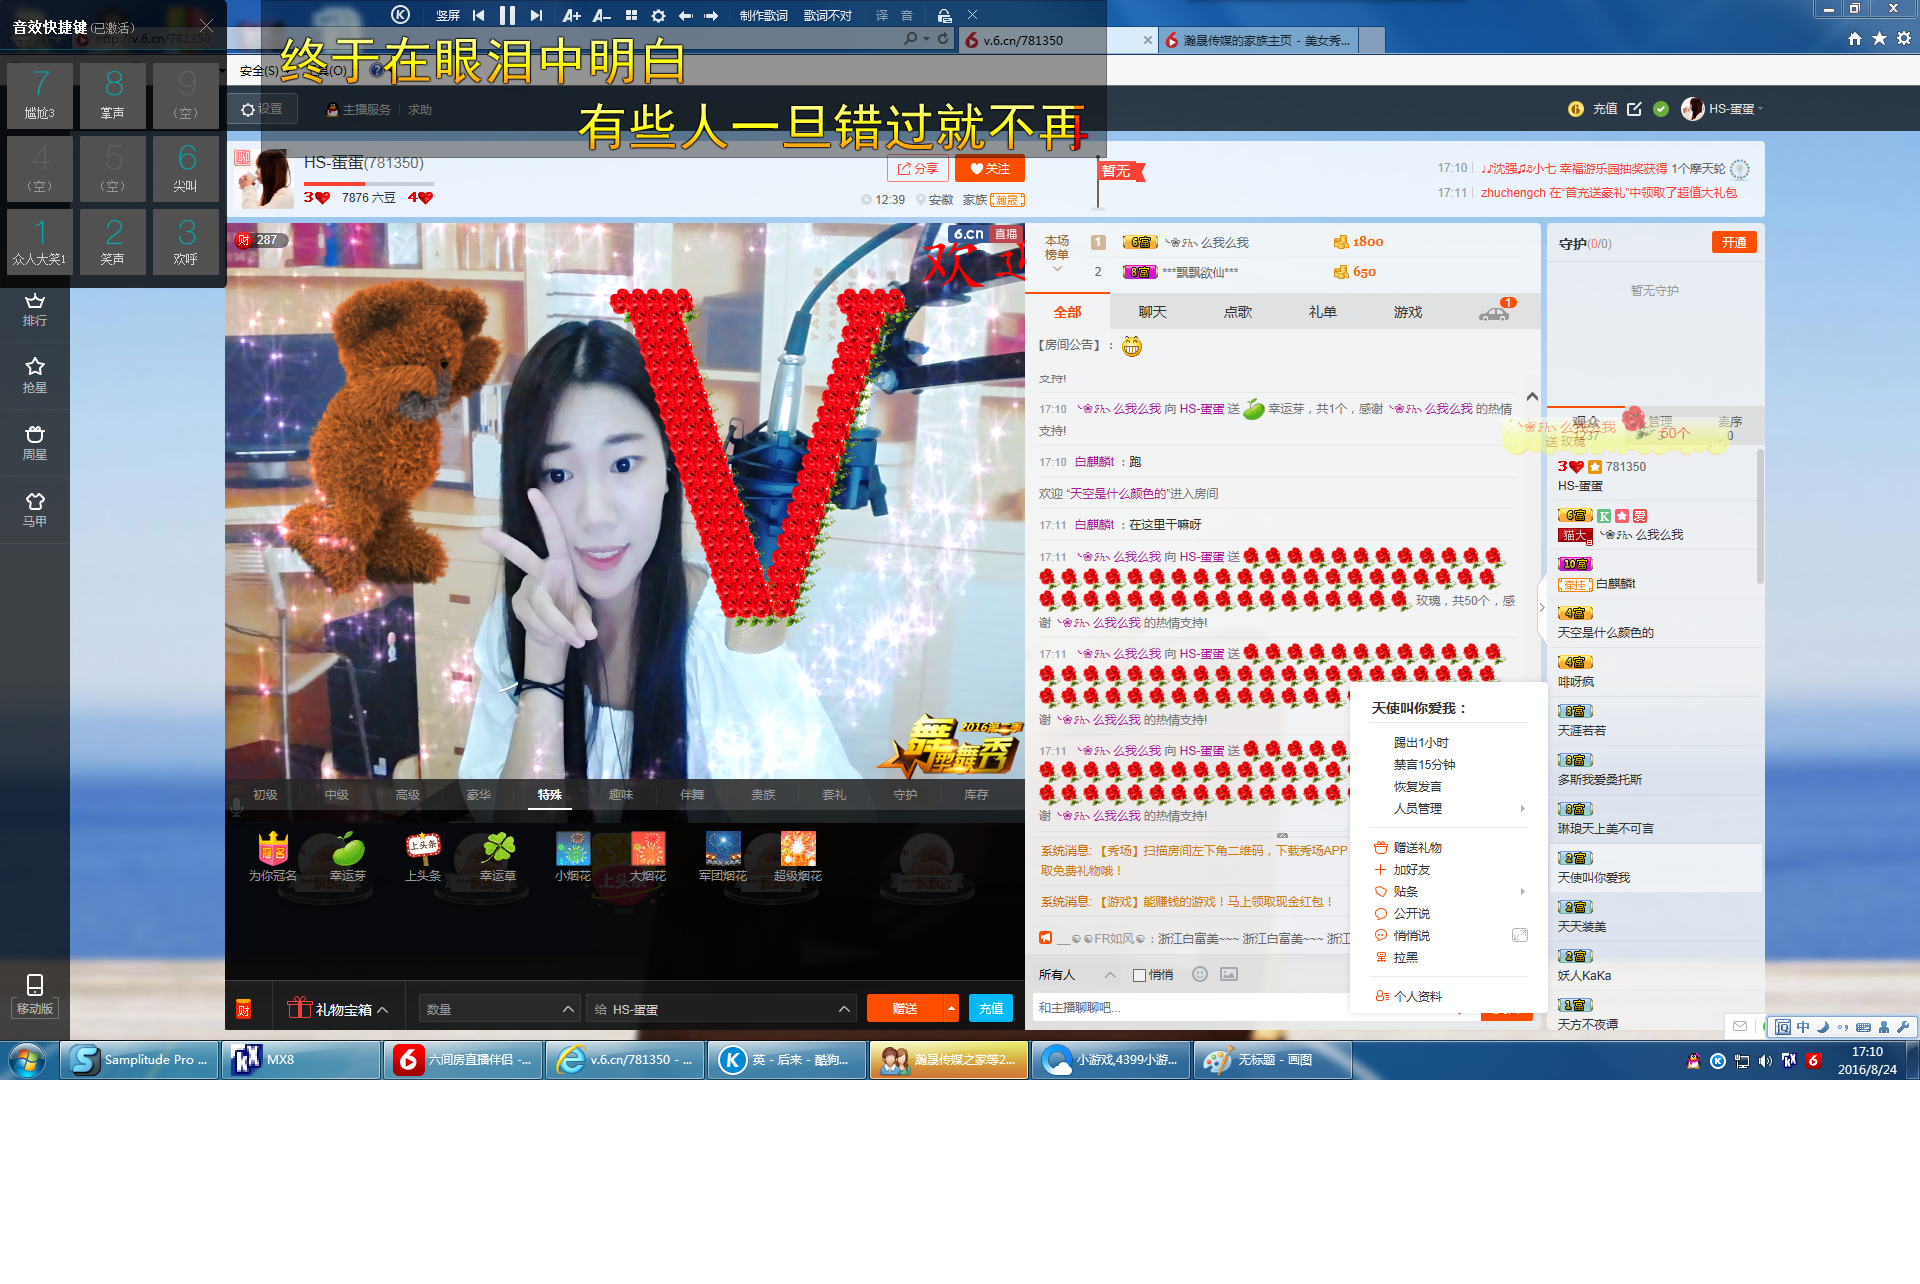
Task: Click the car icon tab with badge
Action: 1494,312
